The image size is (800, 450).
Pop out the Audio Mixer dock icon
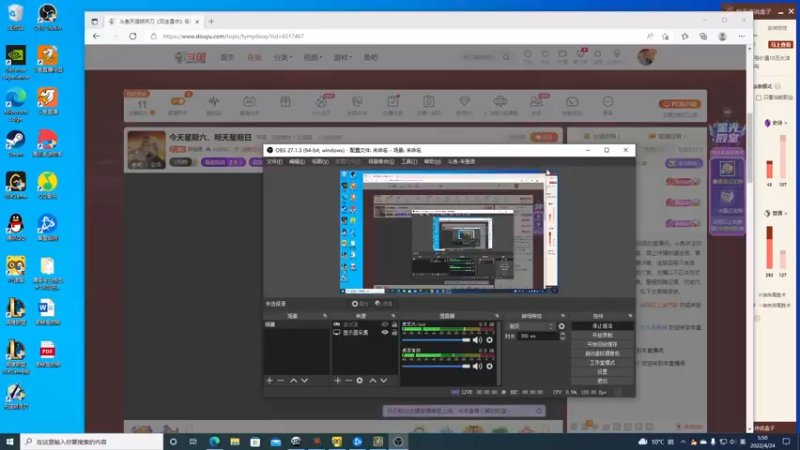tap(496, 316)
